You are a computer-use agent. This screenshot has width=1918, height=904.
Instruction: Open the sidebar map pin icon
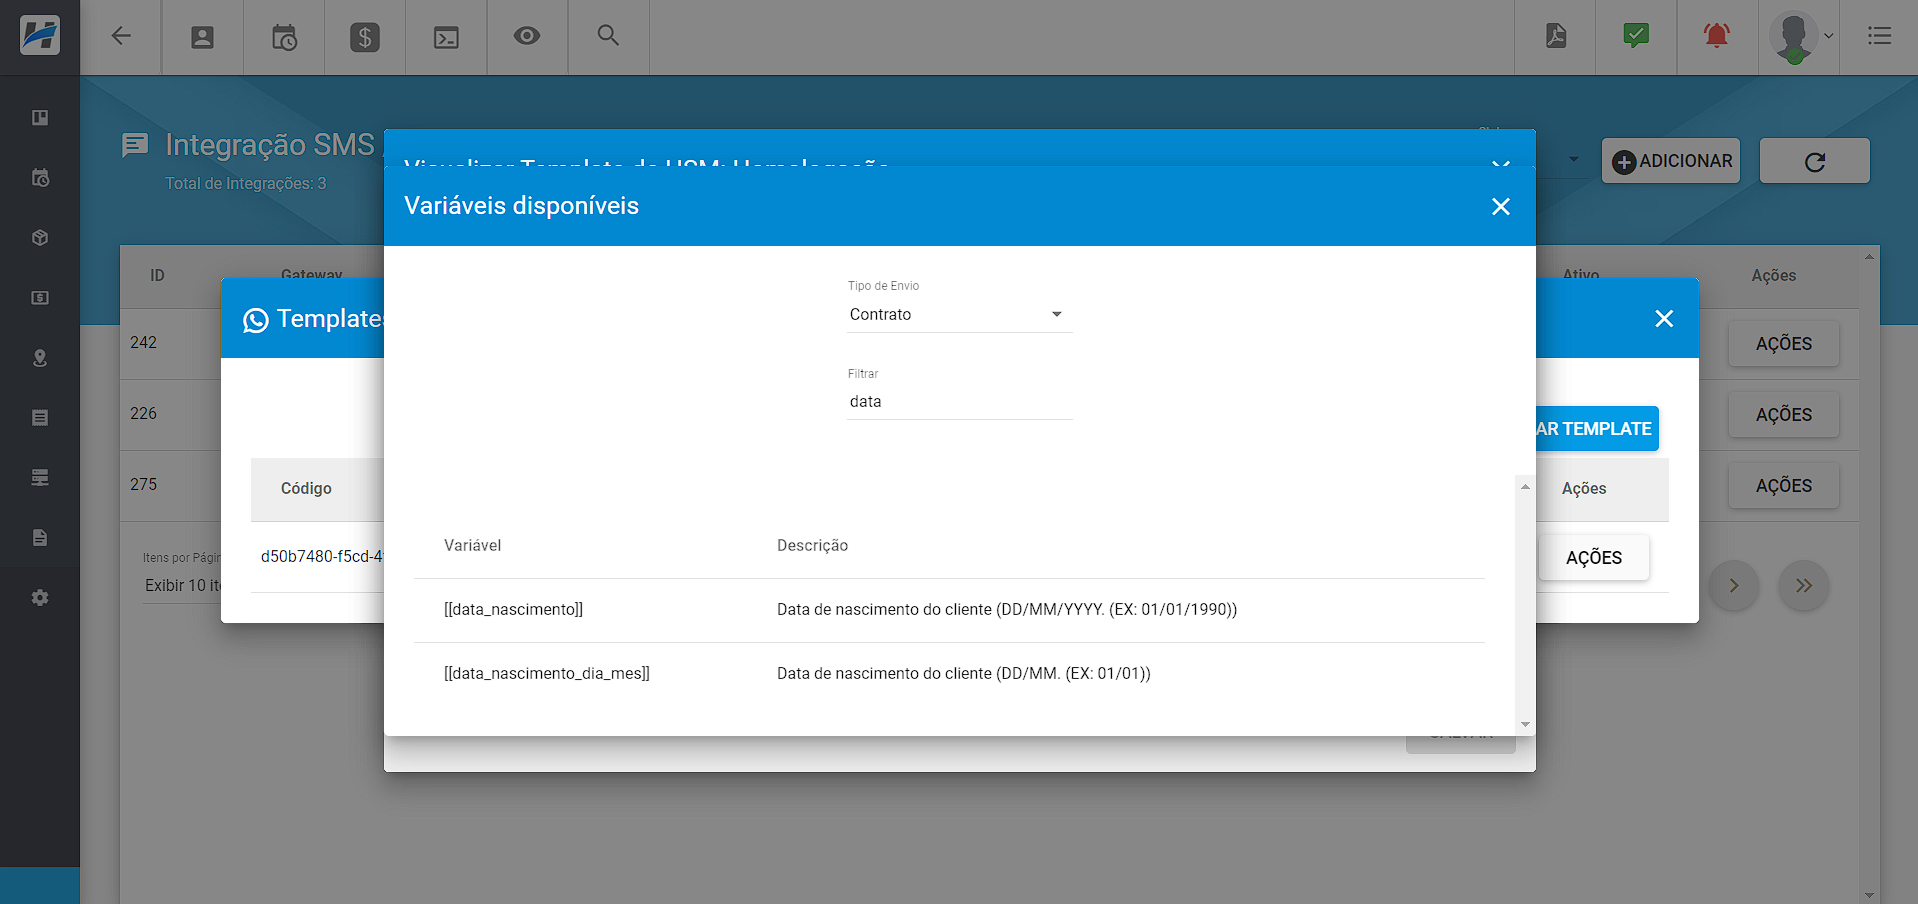[40, 358]
